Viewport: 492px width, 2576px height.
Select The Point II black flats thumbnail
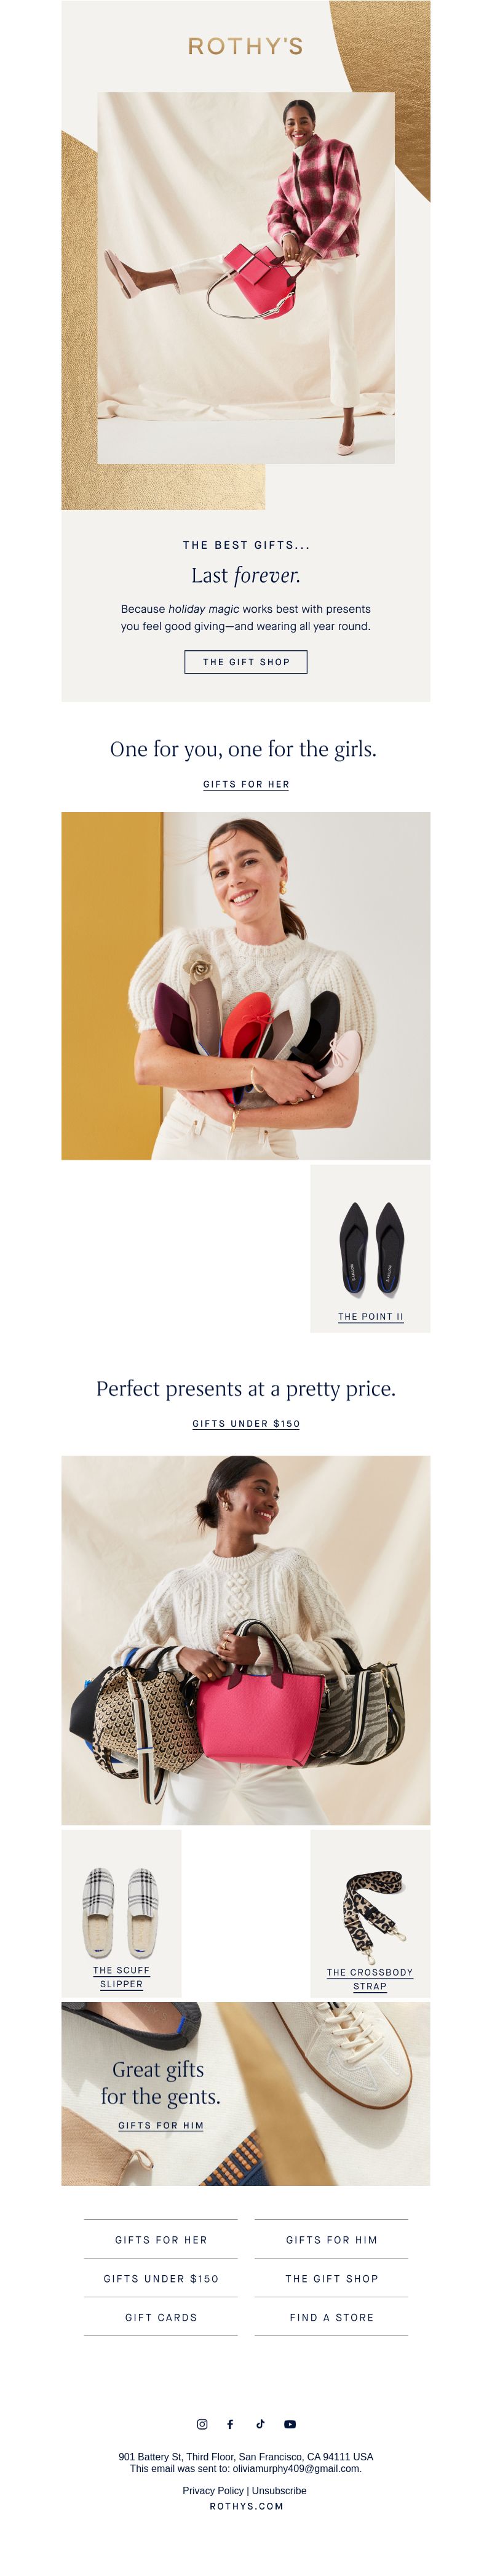370,1248
